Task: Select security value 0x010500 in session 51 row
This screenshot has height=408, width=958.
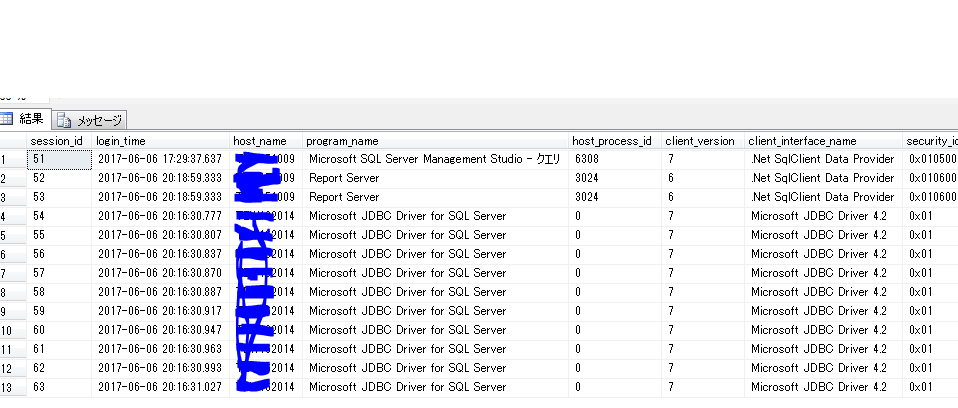Action: pyautogui.click(x=931, y=159)
